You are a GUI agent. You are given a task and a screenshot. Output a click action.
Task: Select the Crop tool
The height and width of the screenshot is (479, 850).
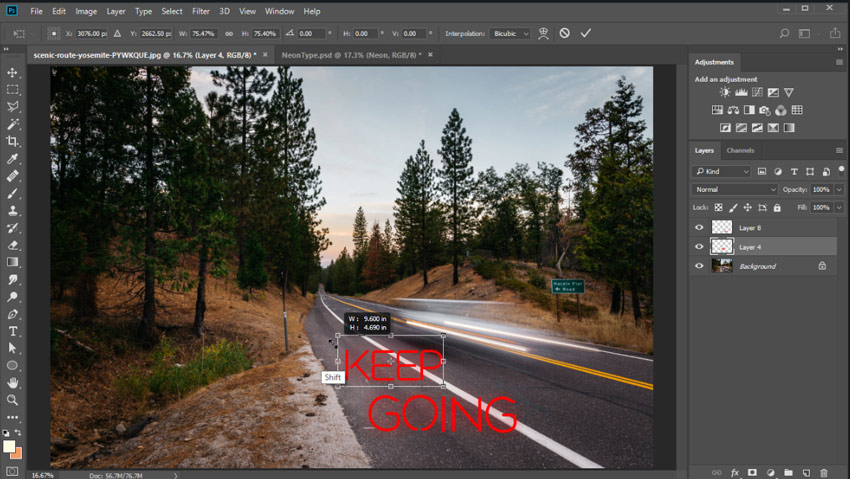[12, 141]
